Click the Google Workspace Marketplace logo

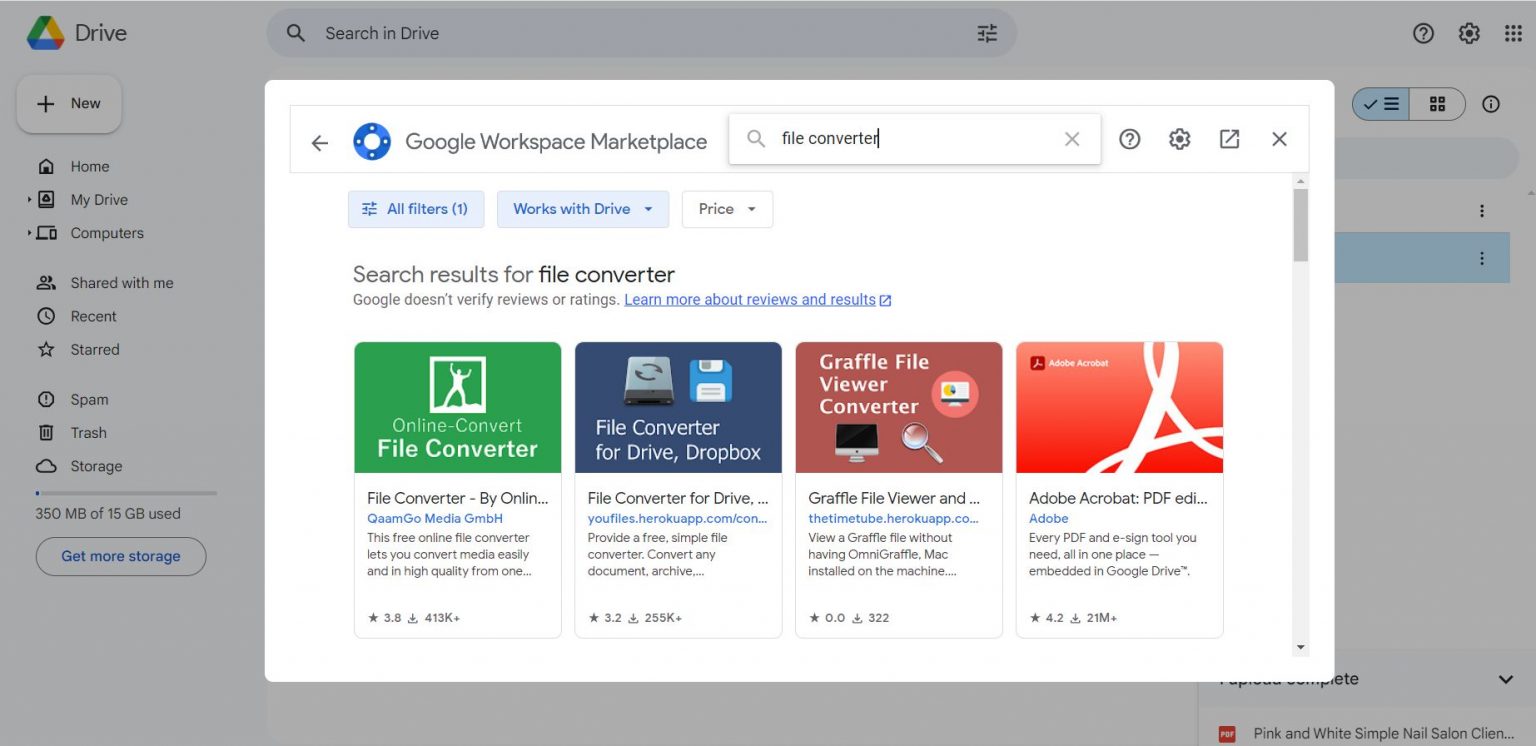click(x=372, y=142)
